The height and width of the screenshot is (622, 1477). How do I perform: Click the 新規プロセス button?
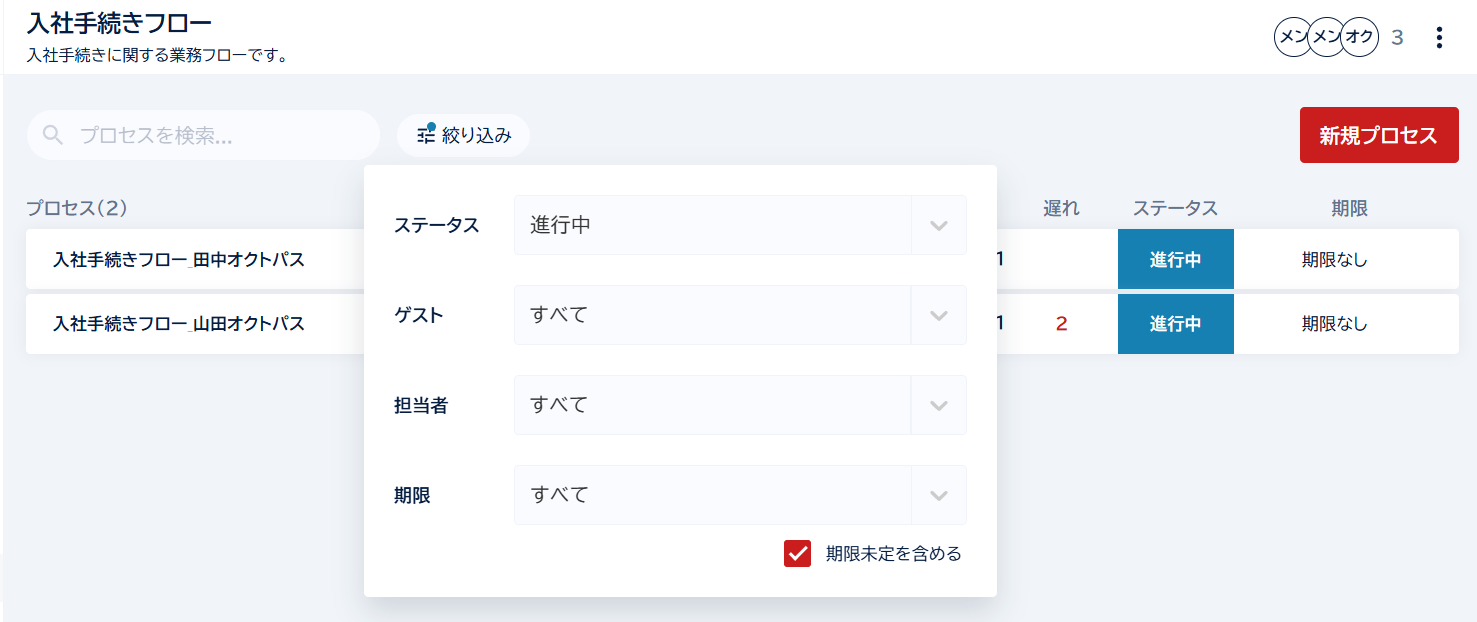tap(1378, 135)
